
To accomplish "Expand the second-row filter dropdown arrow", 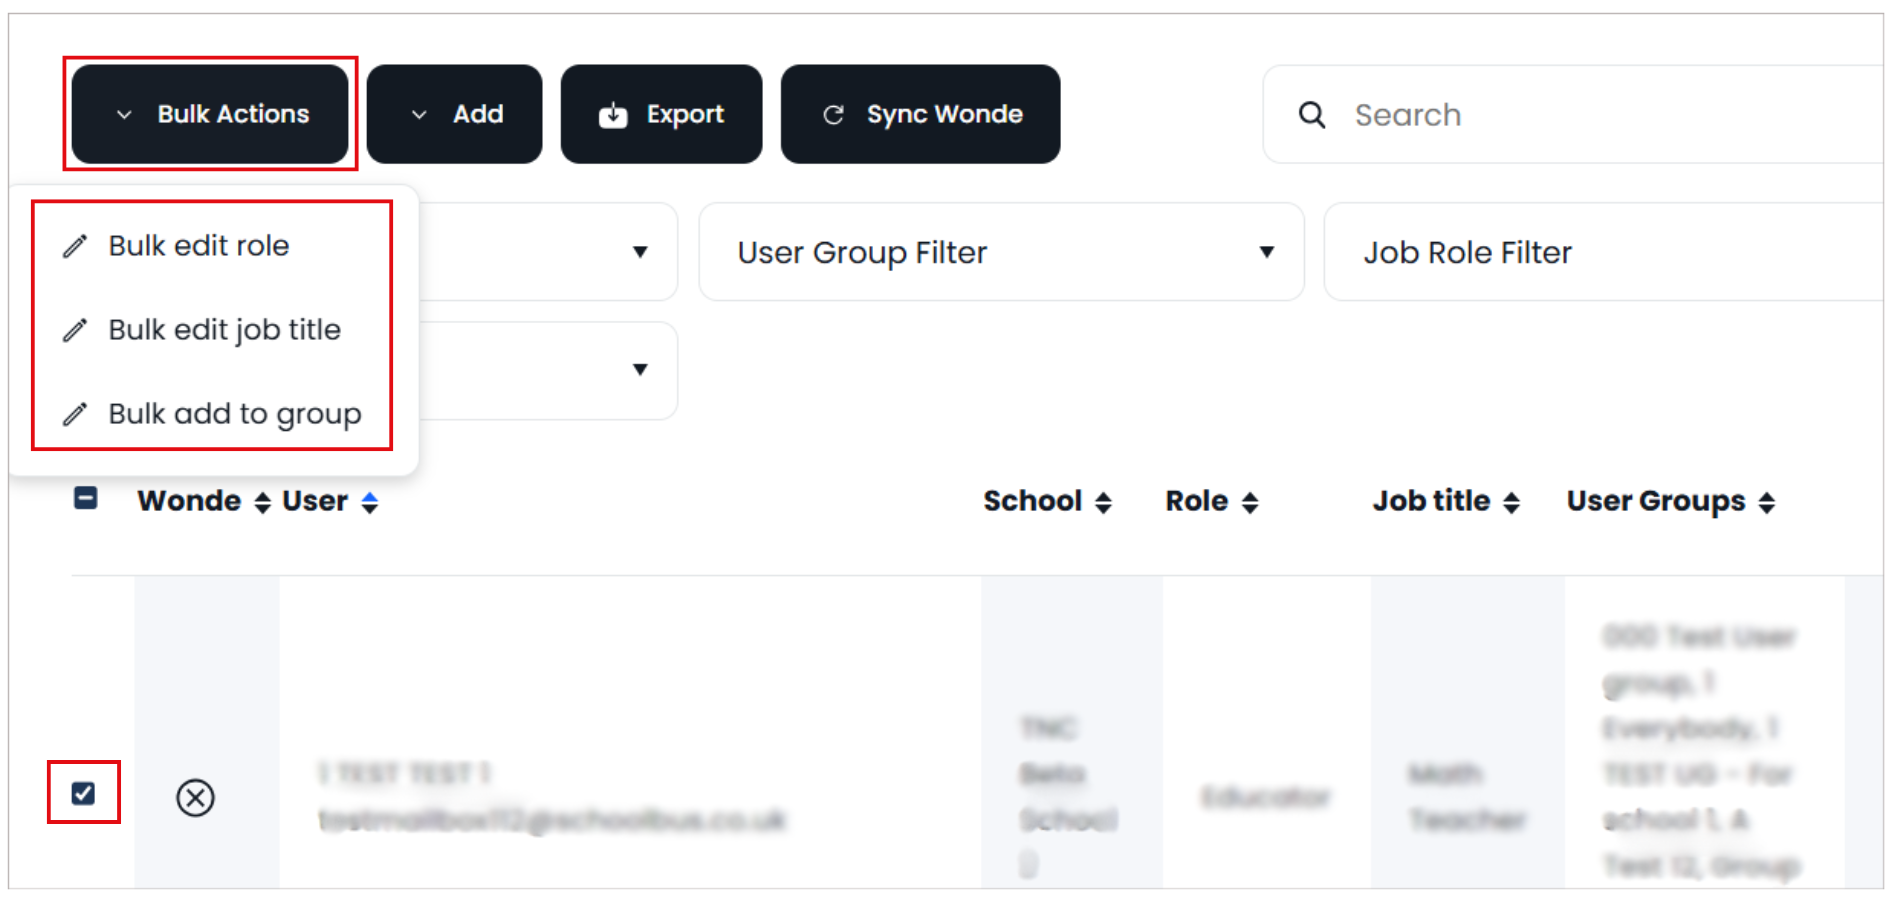I will pos(640,369).
